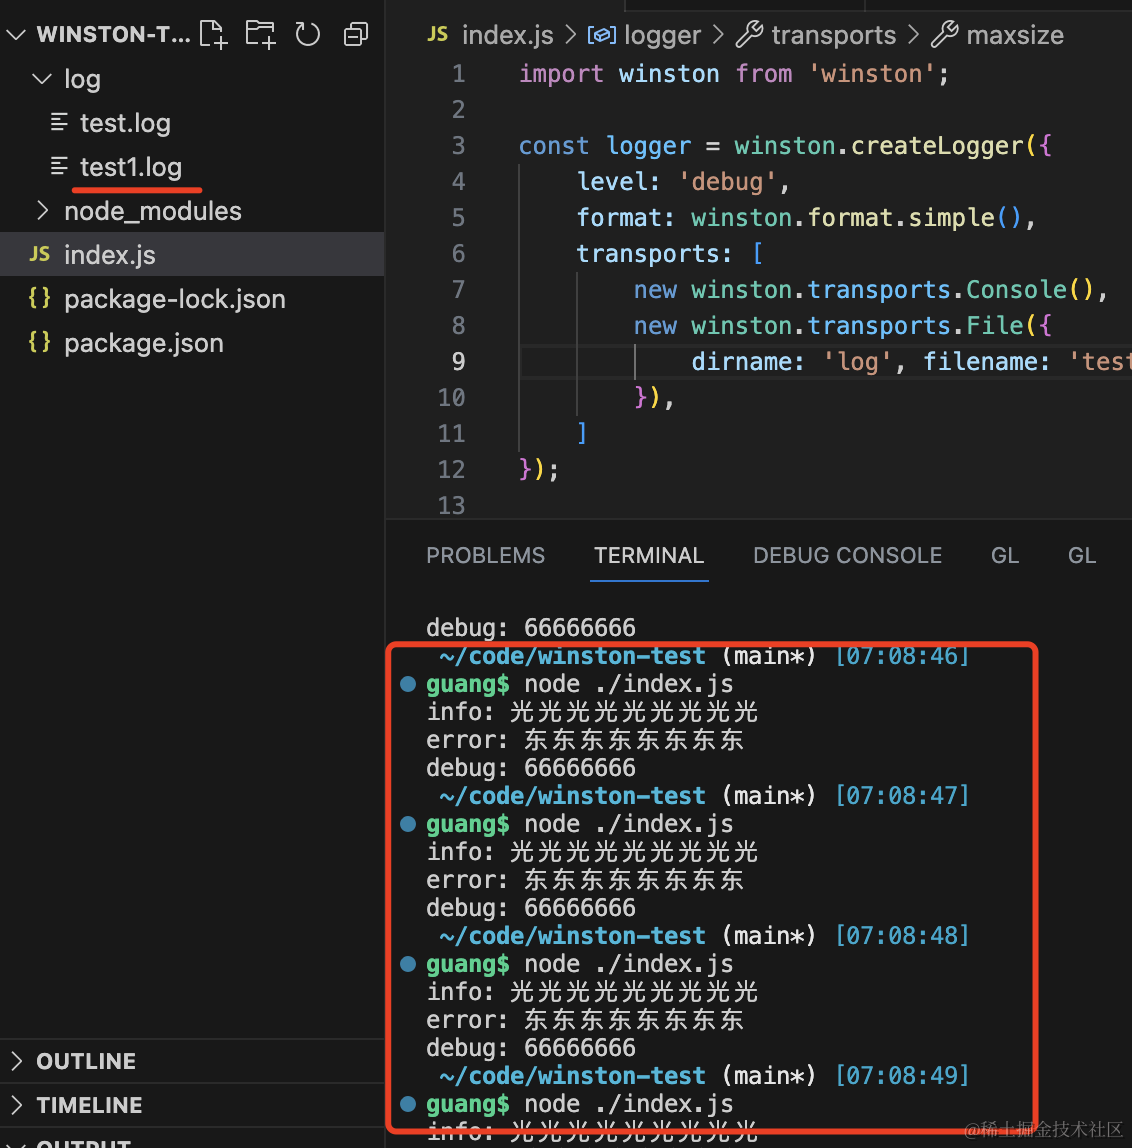Click the JS icon beside index.js in explorer

(x=40, y=255)
